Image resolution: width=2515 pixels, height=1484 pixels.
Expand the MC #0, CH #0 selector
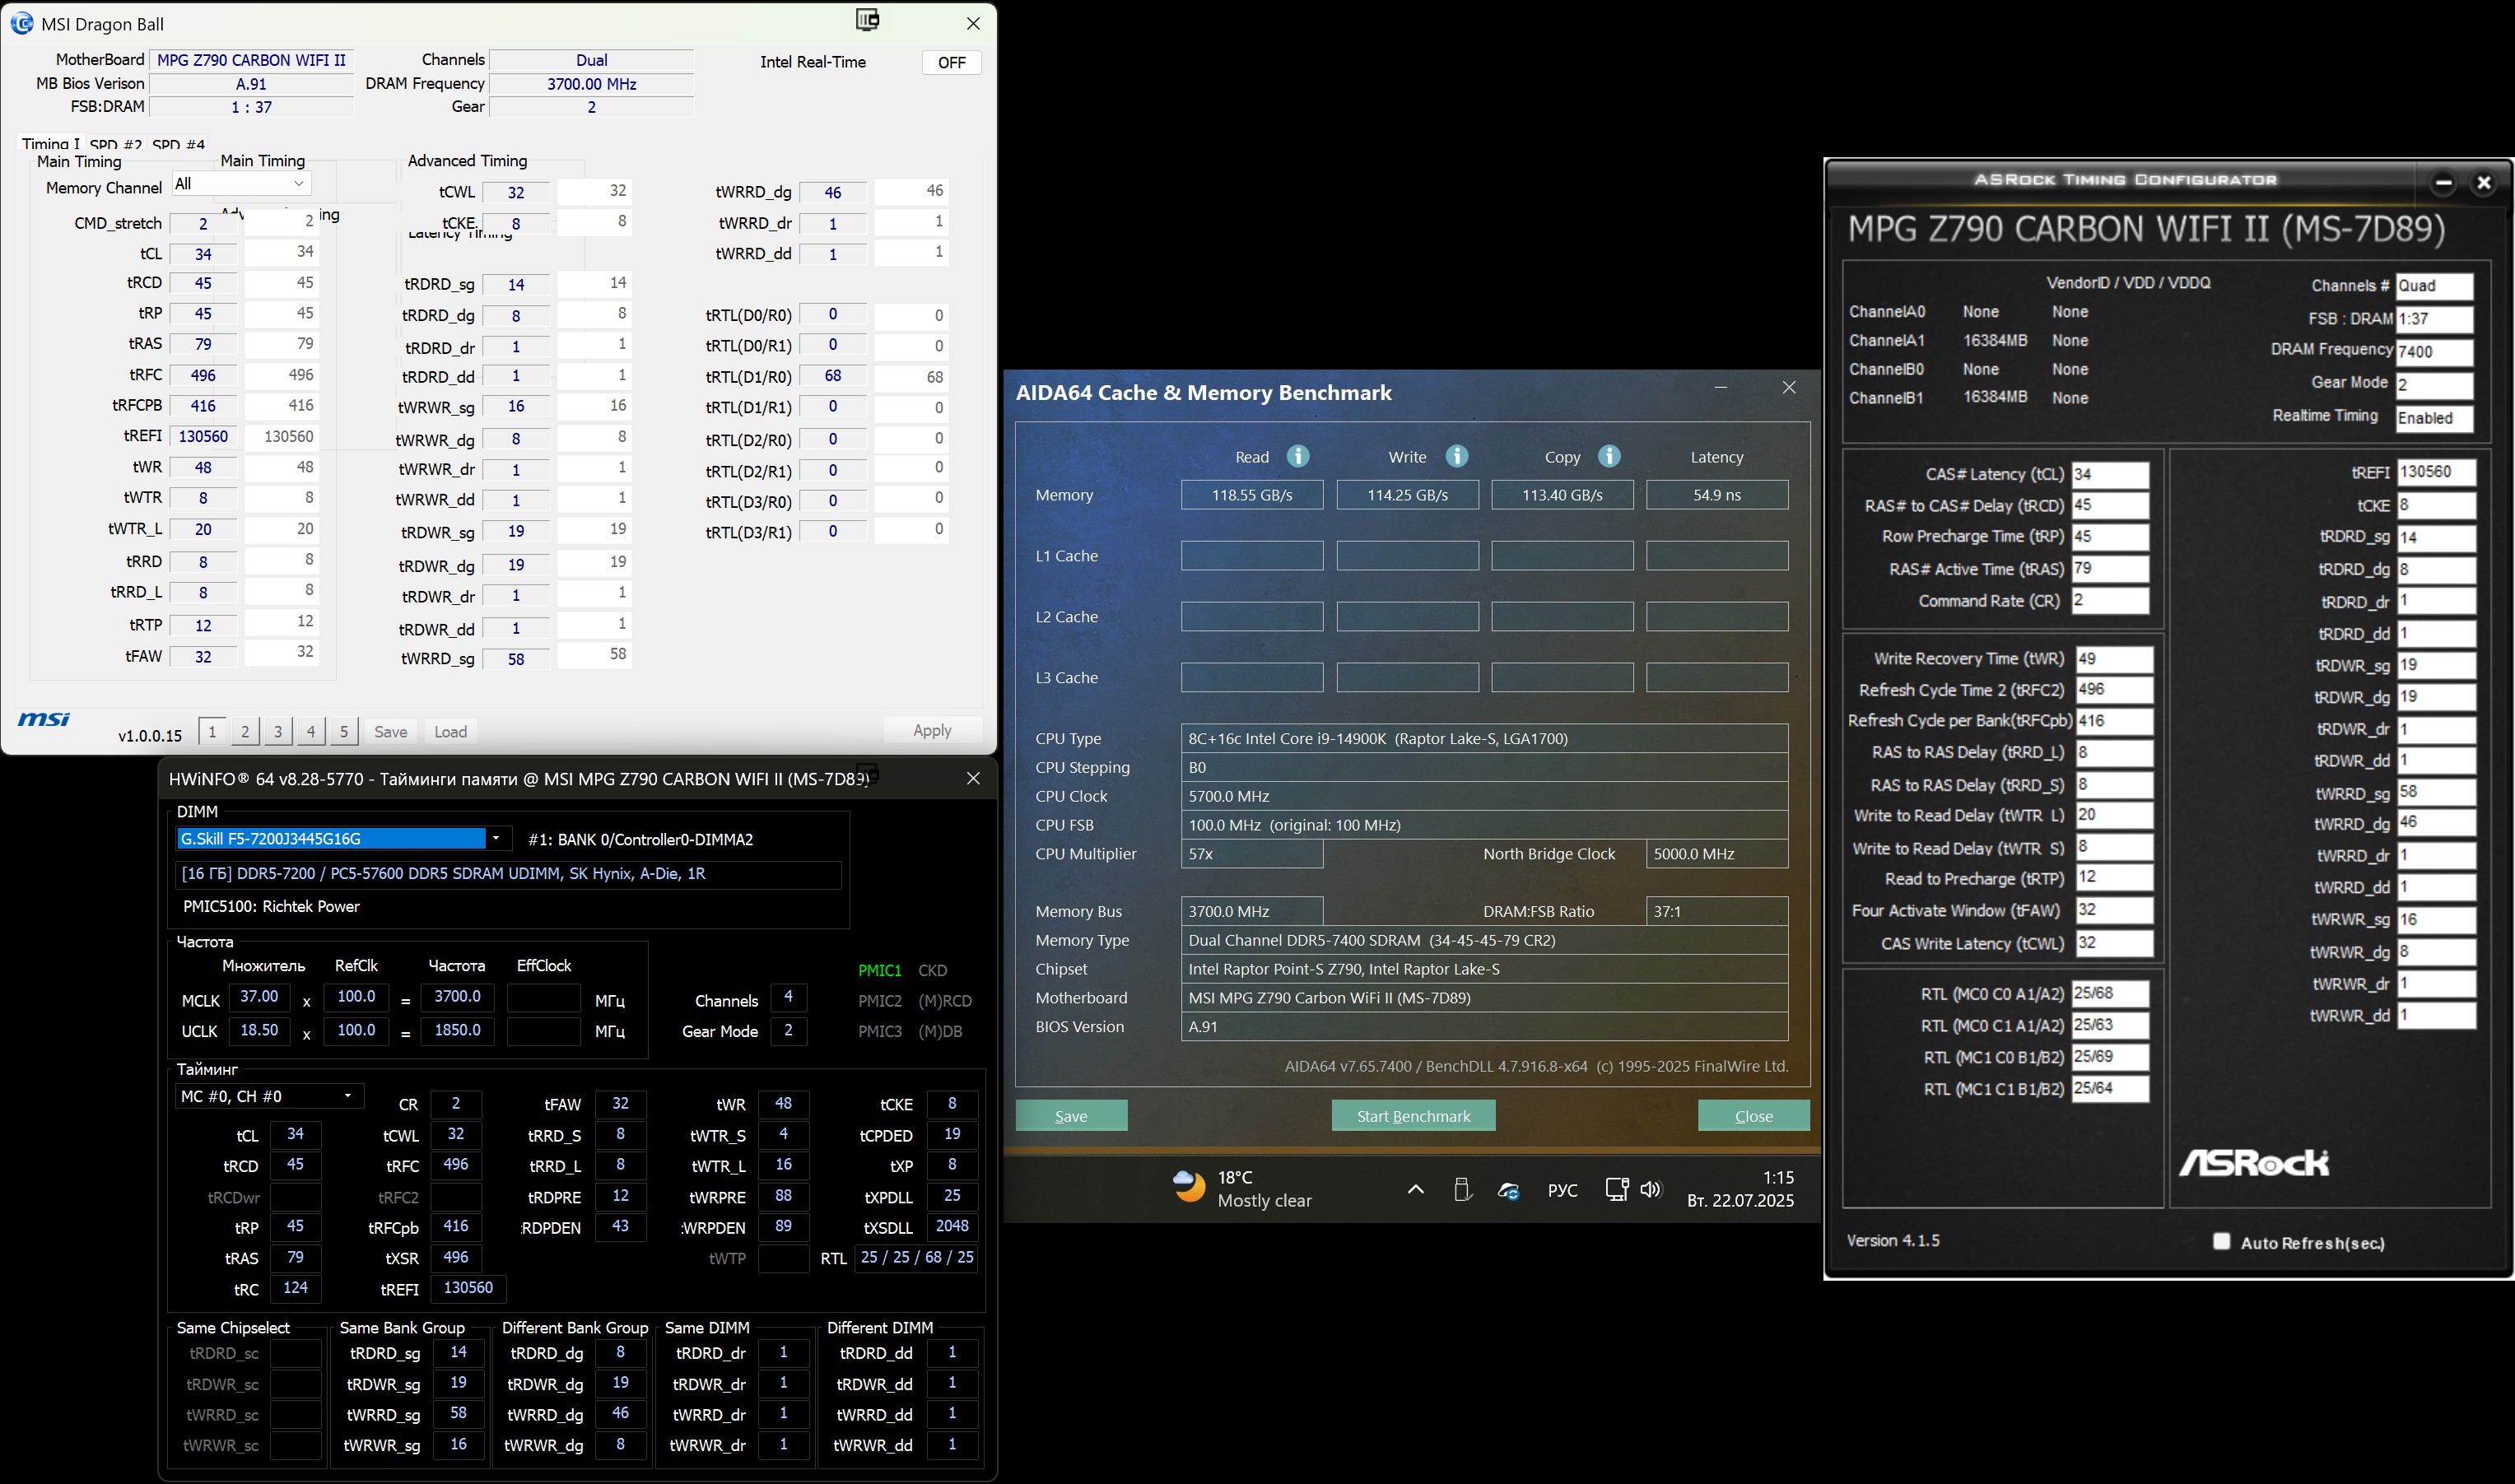point(268,1096)
